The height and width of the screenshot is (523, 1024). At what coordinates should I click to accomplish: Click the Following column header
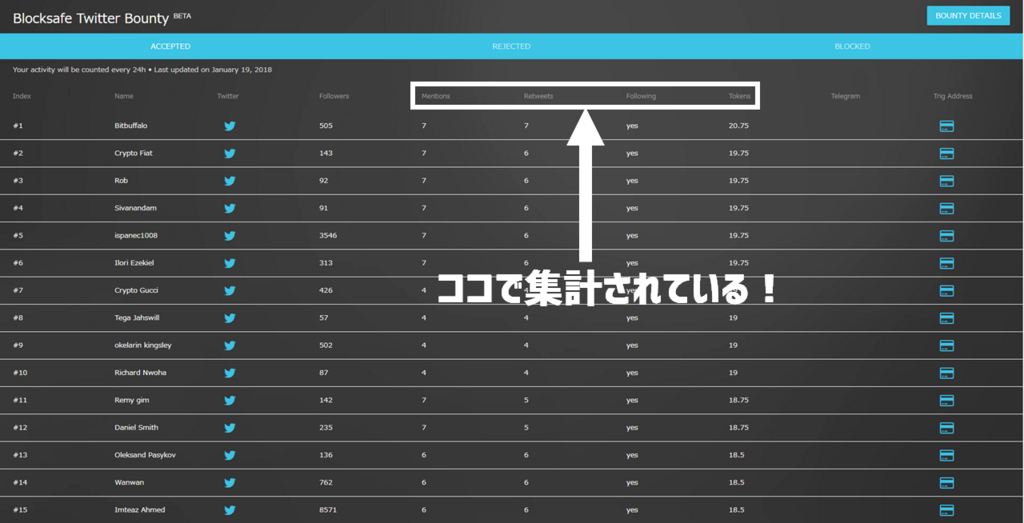tap(641, 96)
